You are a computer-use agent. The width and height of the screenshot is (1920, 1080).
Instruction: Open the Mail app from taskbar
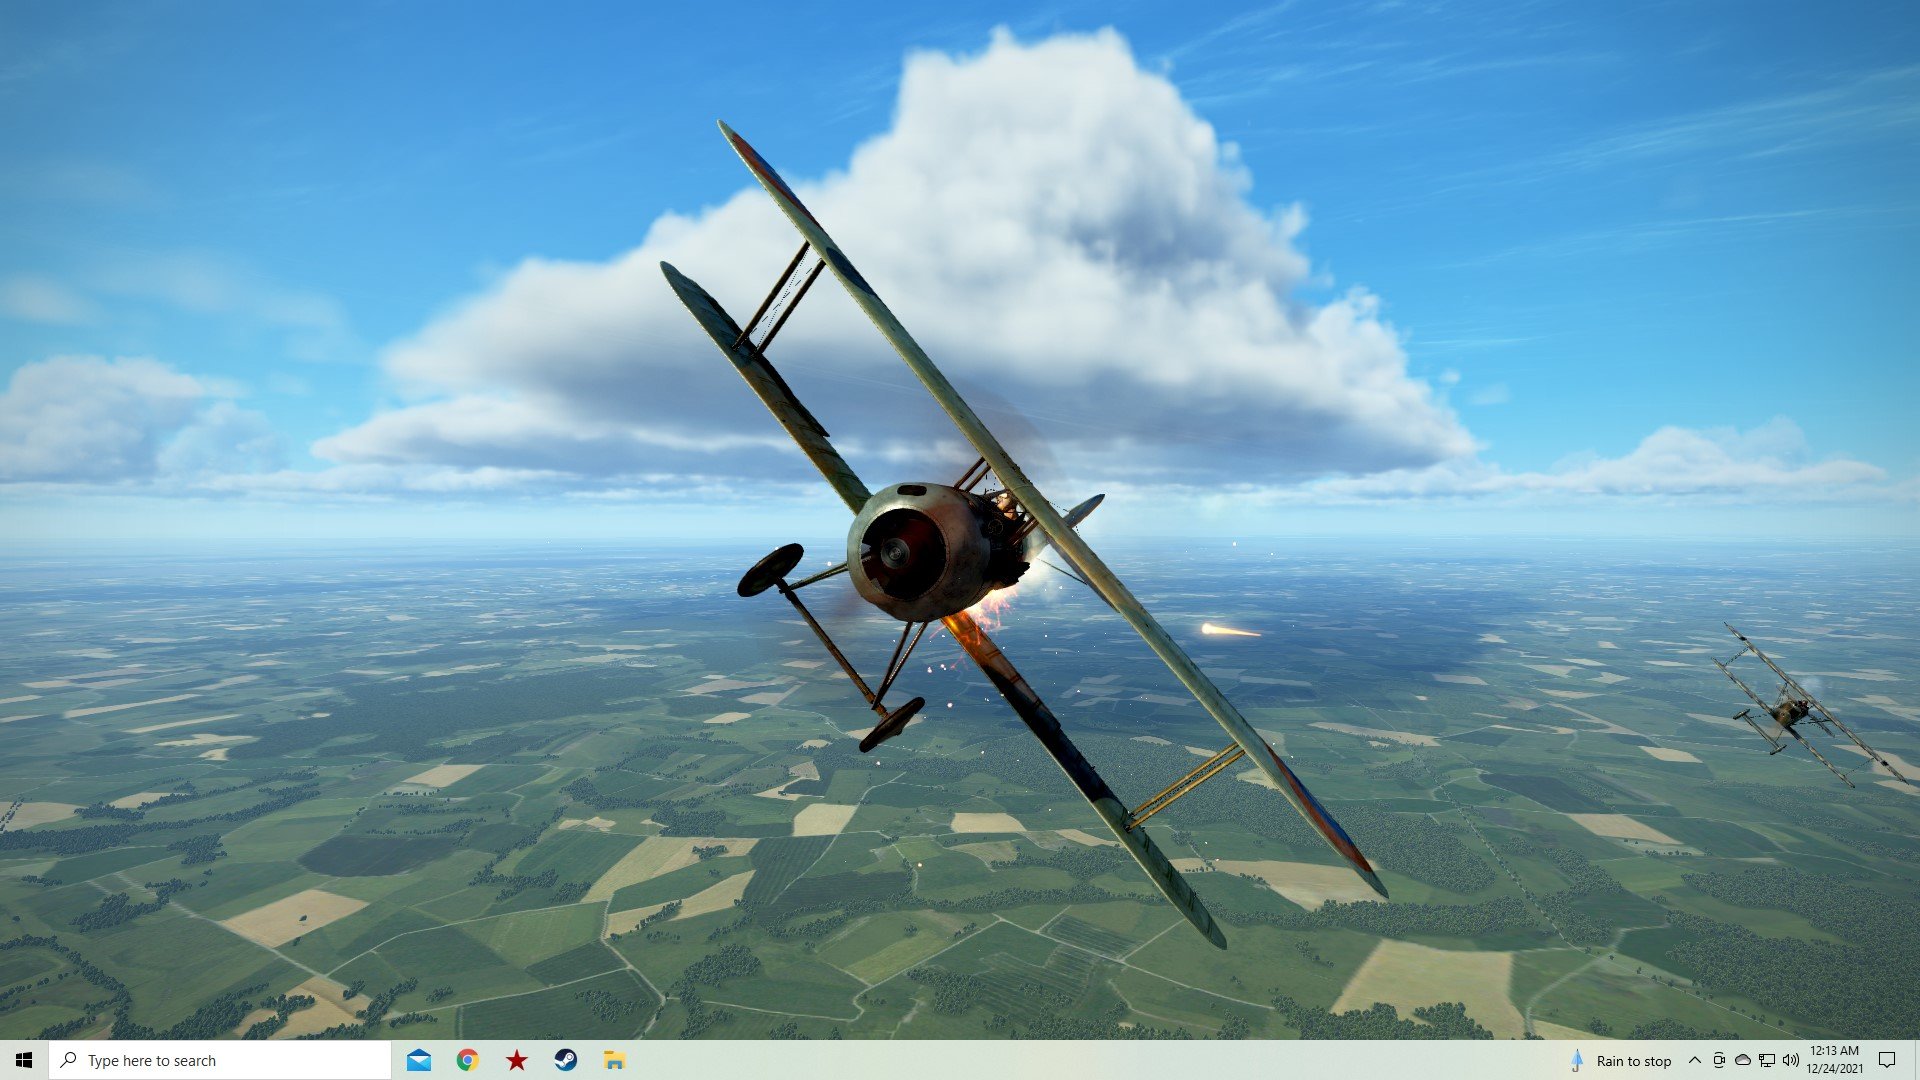tap(419, 1060)
